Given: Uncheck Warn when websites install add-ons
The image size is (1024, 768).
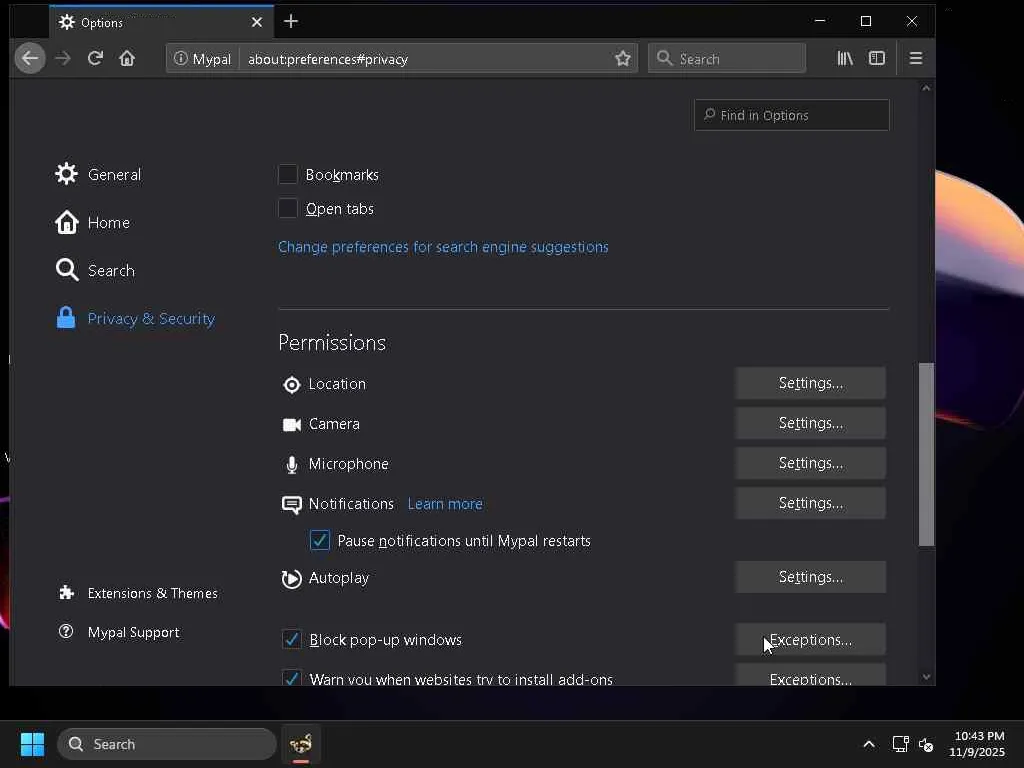Looking at the screenshot, I should [x=291, y=677].
